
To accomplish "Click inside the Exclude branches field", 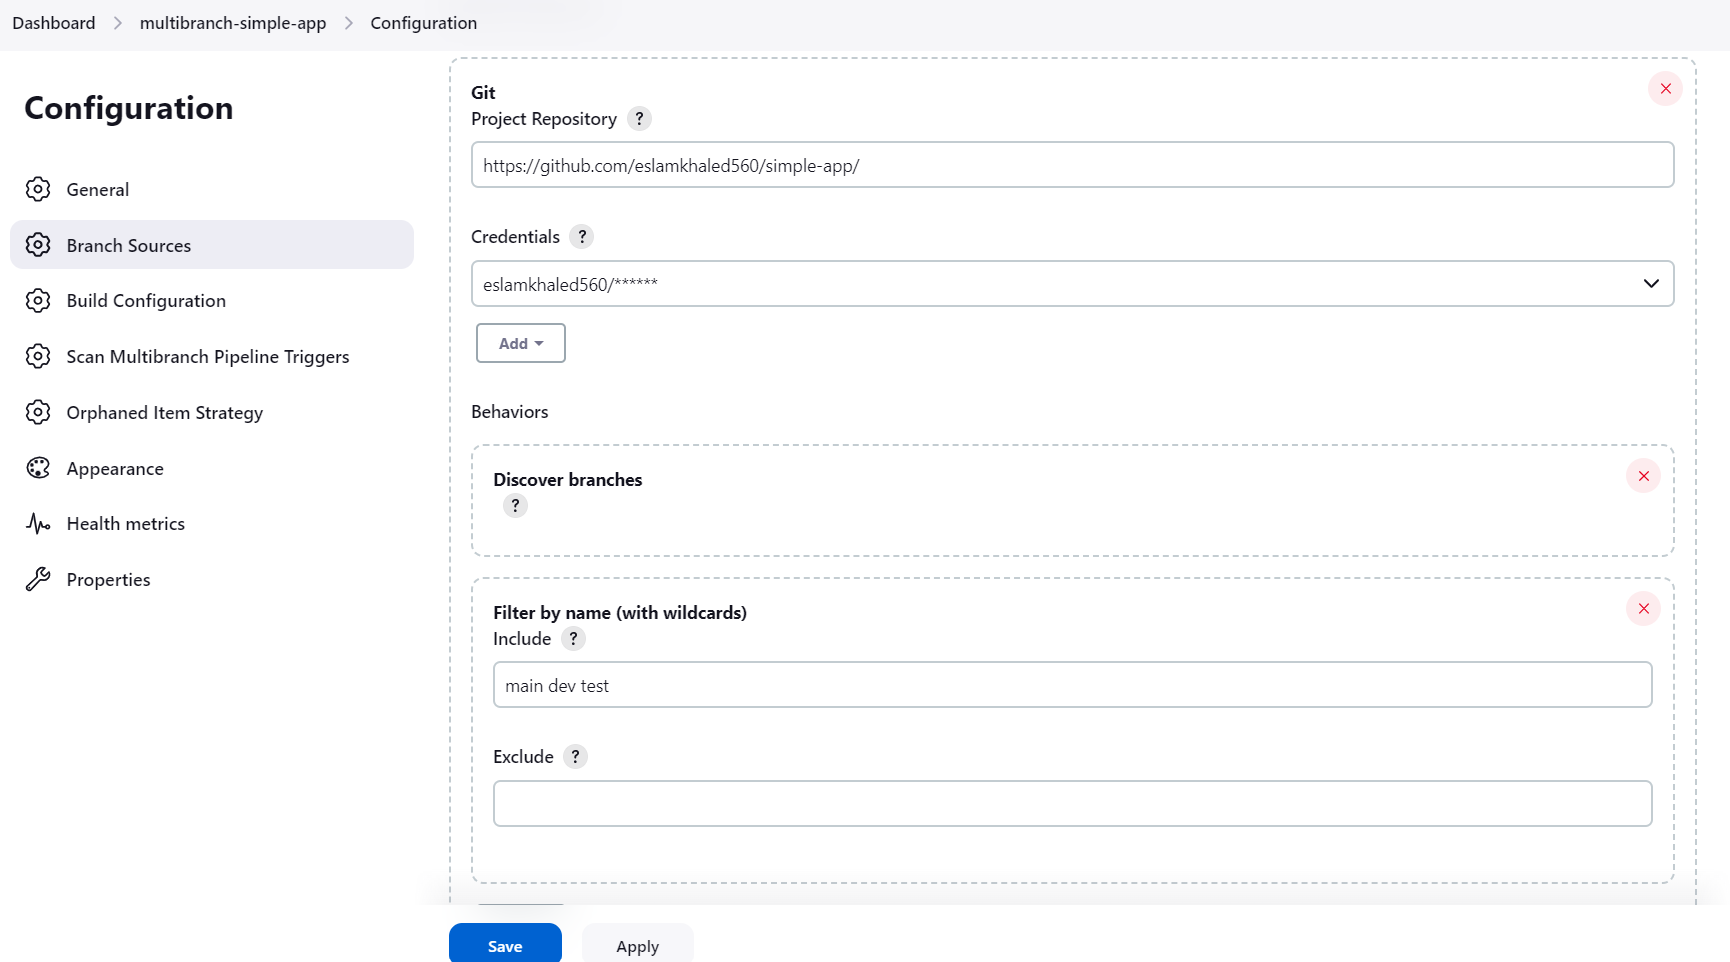I will [x=1072, y=803].
